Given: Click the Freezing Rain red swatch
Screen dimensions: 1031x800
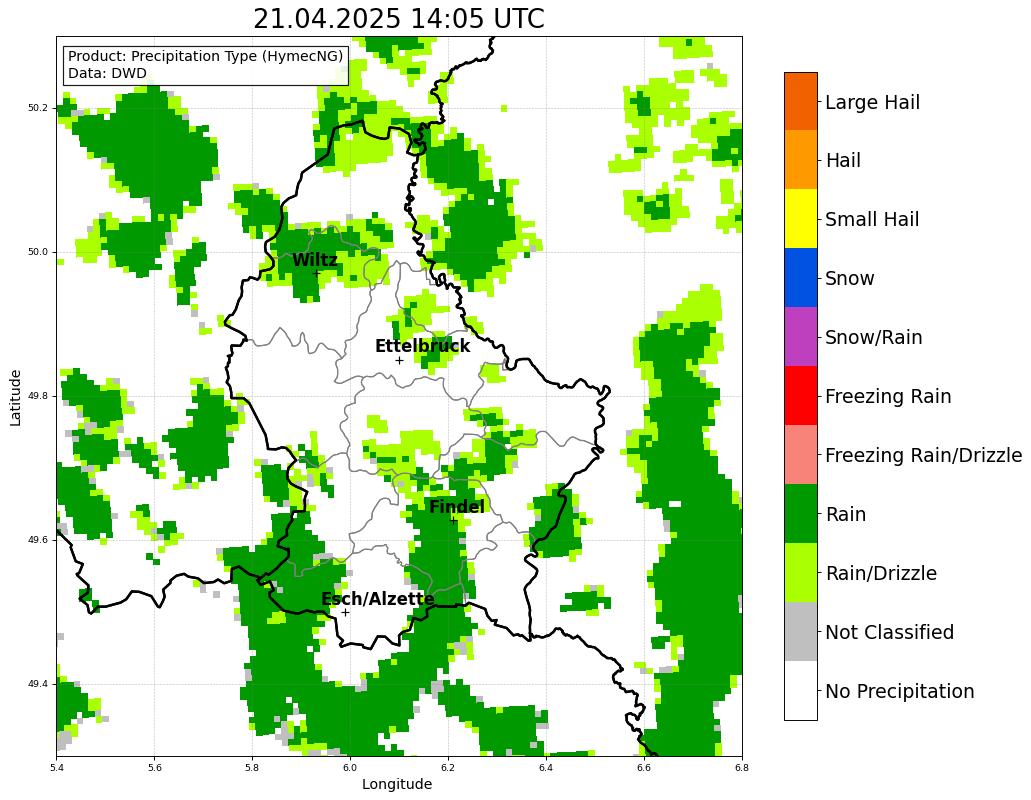Looking at the screenshot, I should 800,396.
